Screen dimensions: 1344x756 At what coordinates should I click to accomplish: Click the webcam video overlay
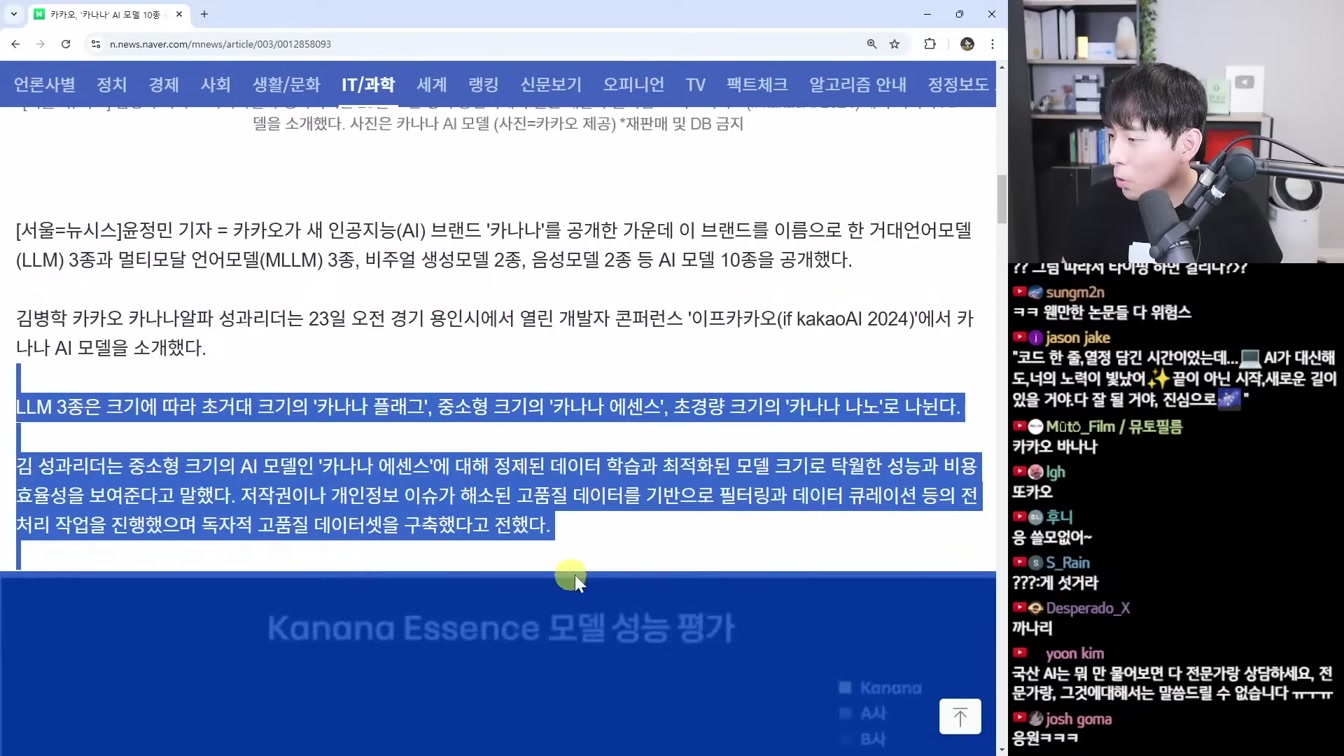(x=1176, y=131)
